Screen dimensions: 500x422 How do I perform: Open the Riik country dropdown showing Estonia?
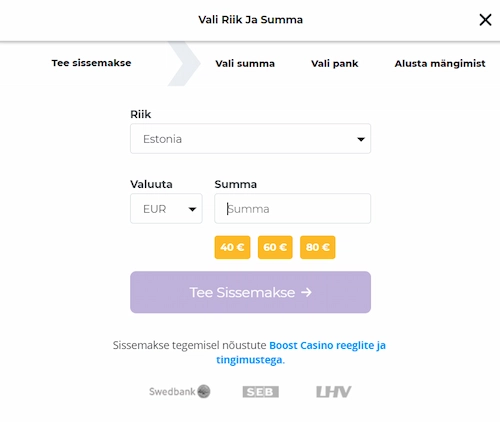tap(250, 139)
